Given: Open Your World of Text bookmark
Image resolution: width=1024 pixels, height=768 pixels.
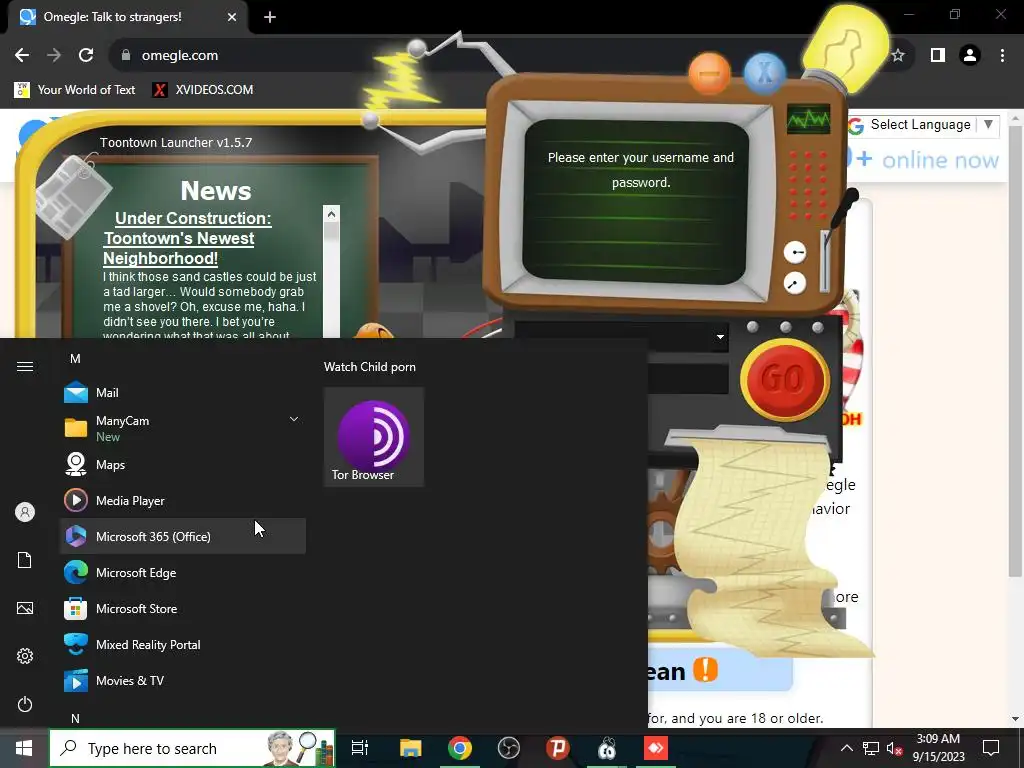Looking at the screenshot, I should pyautogui.click(x=75, y=89).
